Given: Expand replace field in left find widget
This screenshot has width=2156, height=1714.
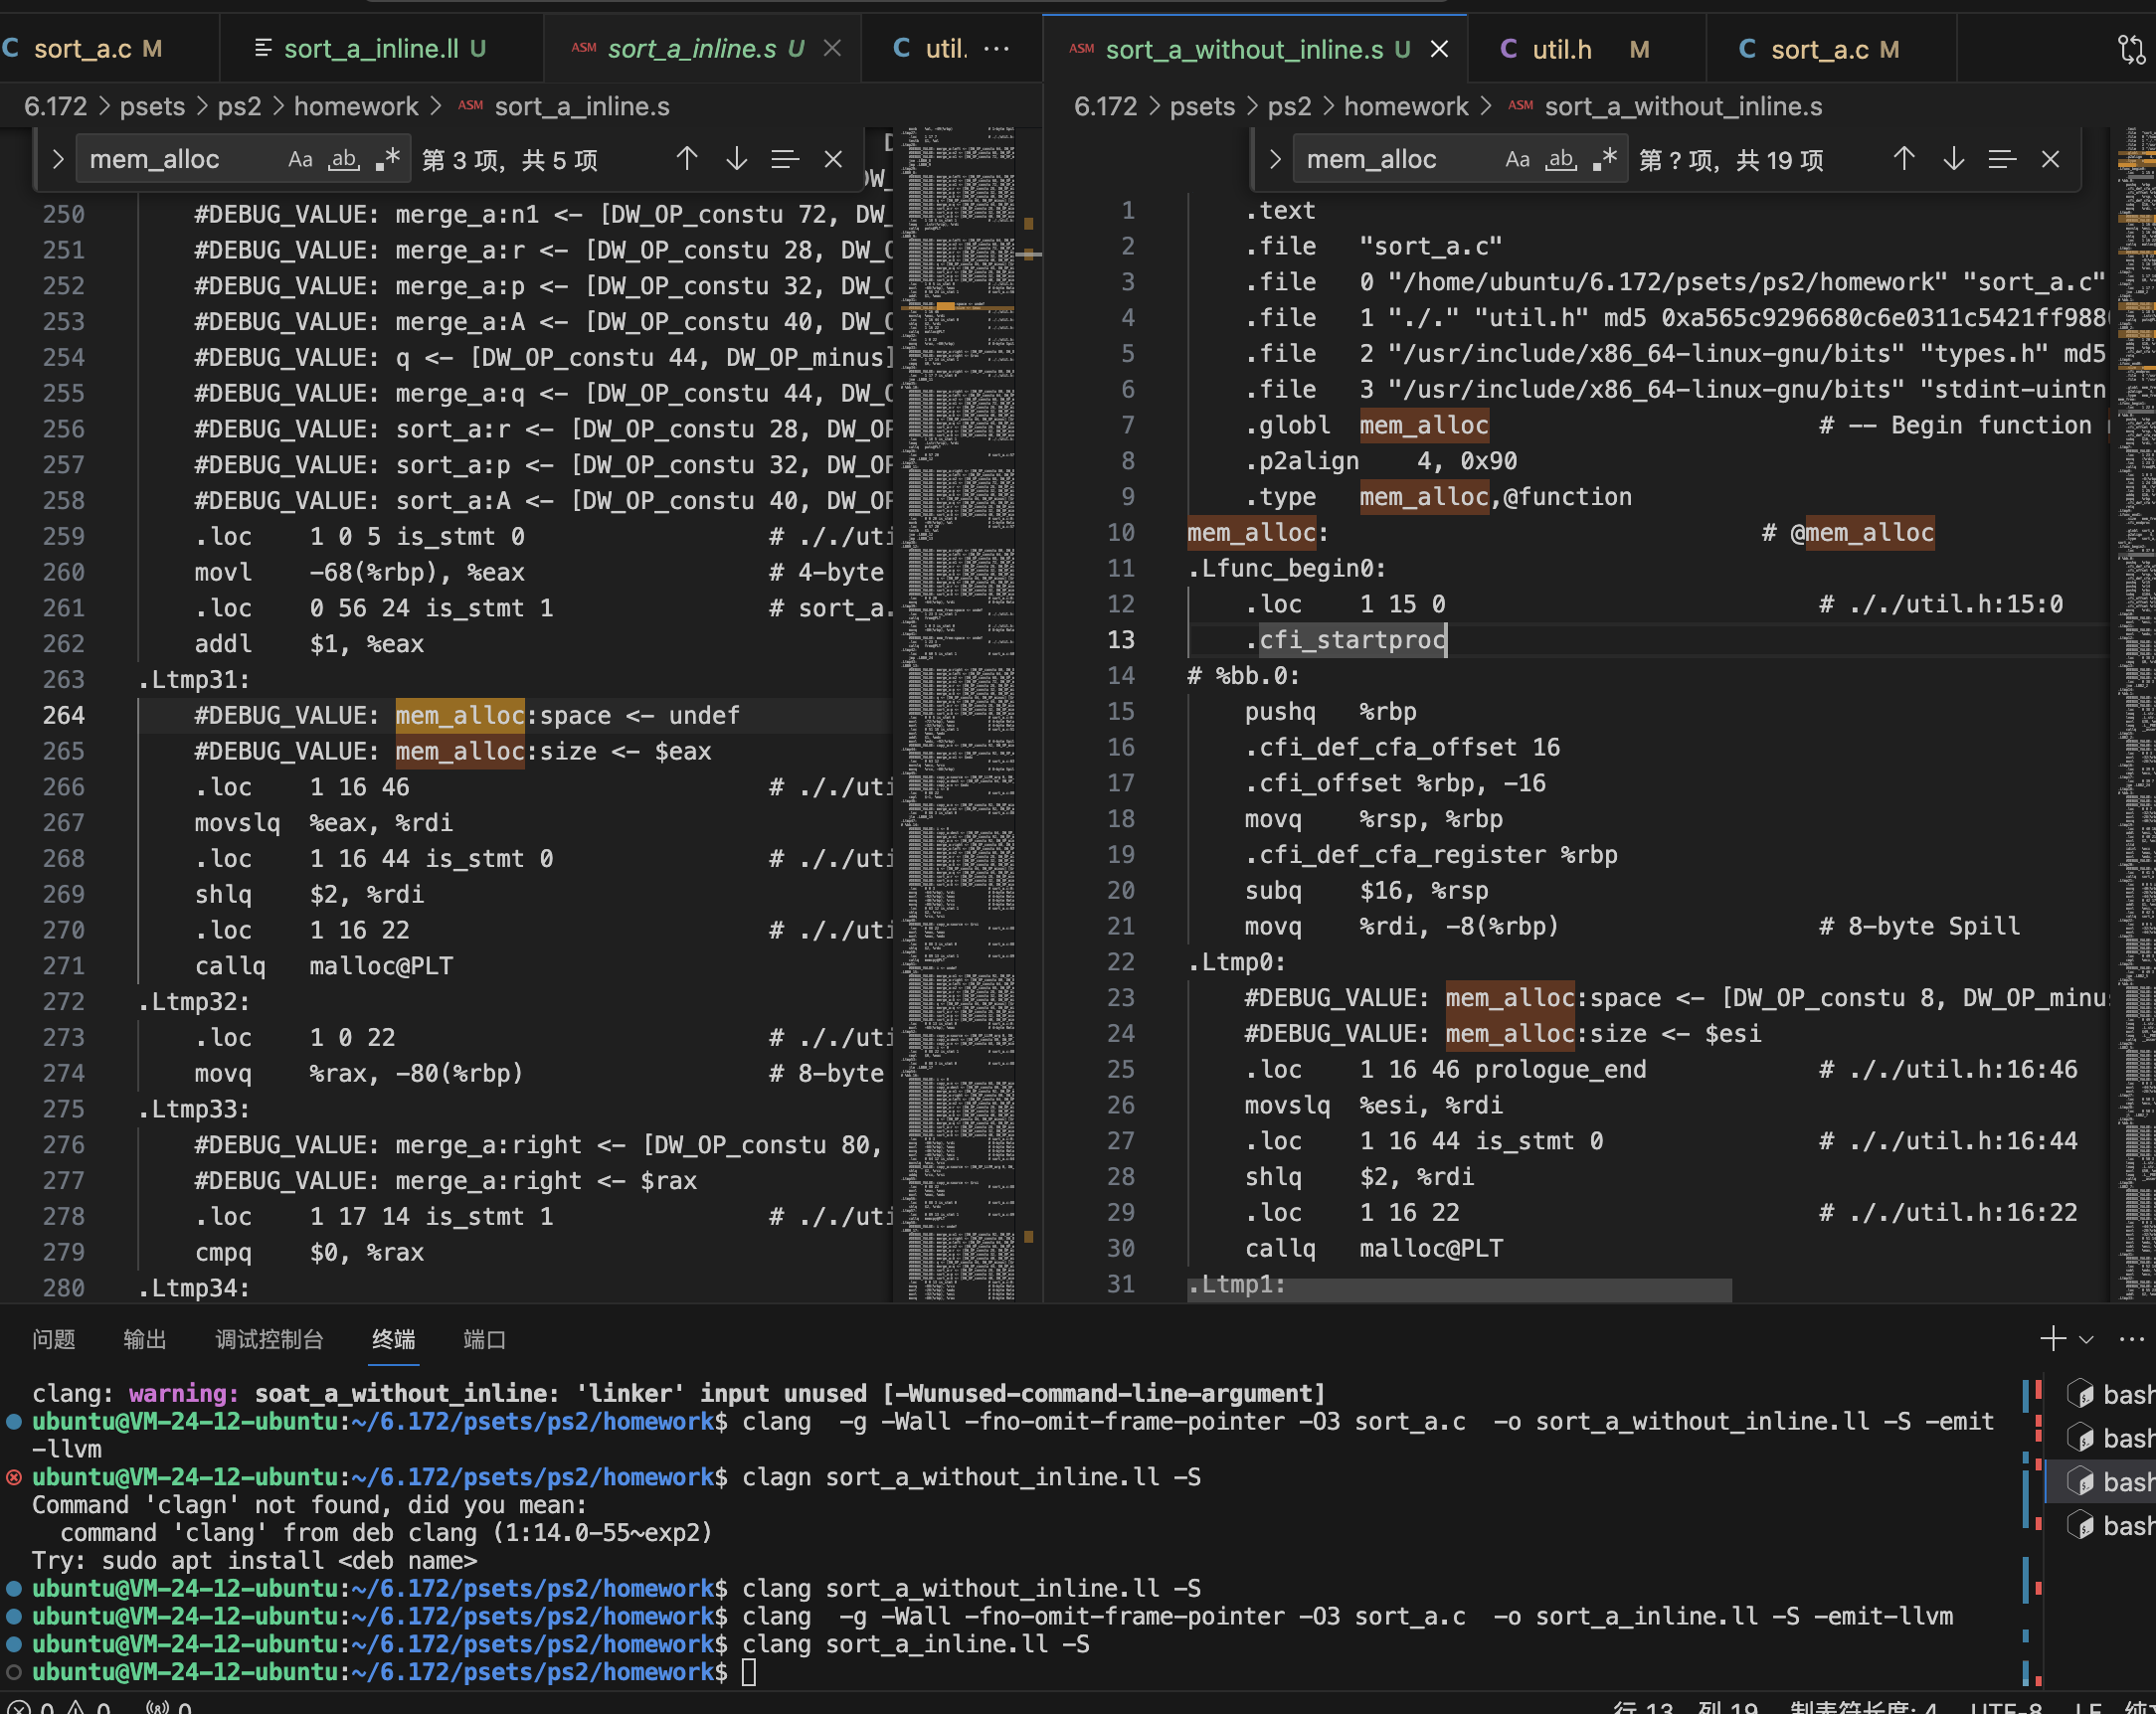Looking at the screenshot, I should point(58,159).
